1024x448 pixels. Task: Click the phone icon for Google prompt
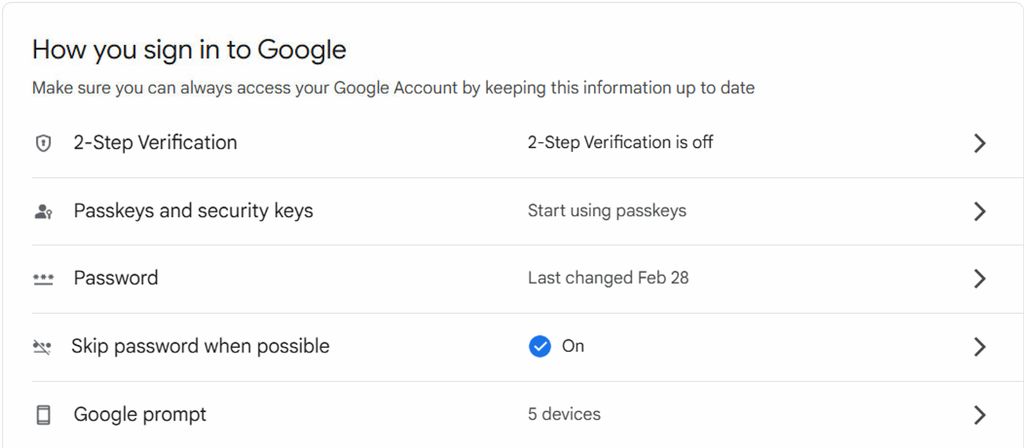tap(43, 415)
